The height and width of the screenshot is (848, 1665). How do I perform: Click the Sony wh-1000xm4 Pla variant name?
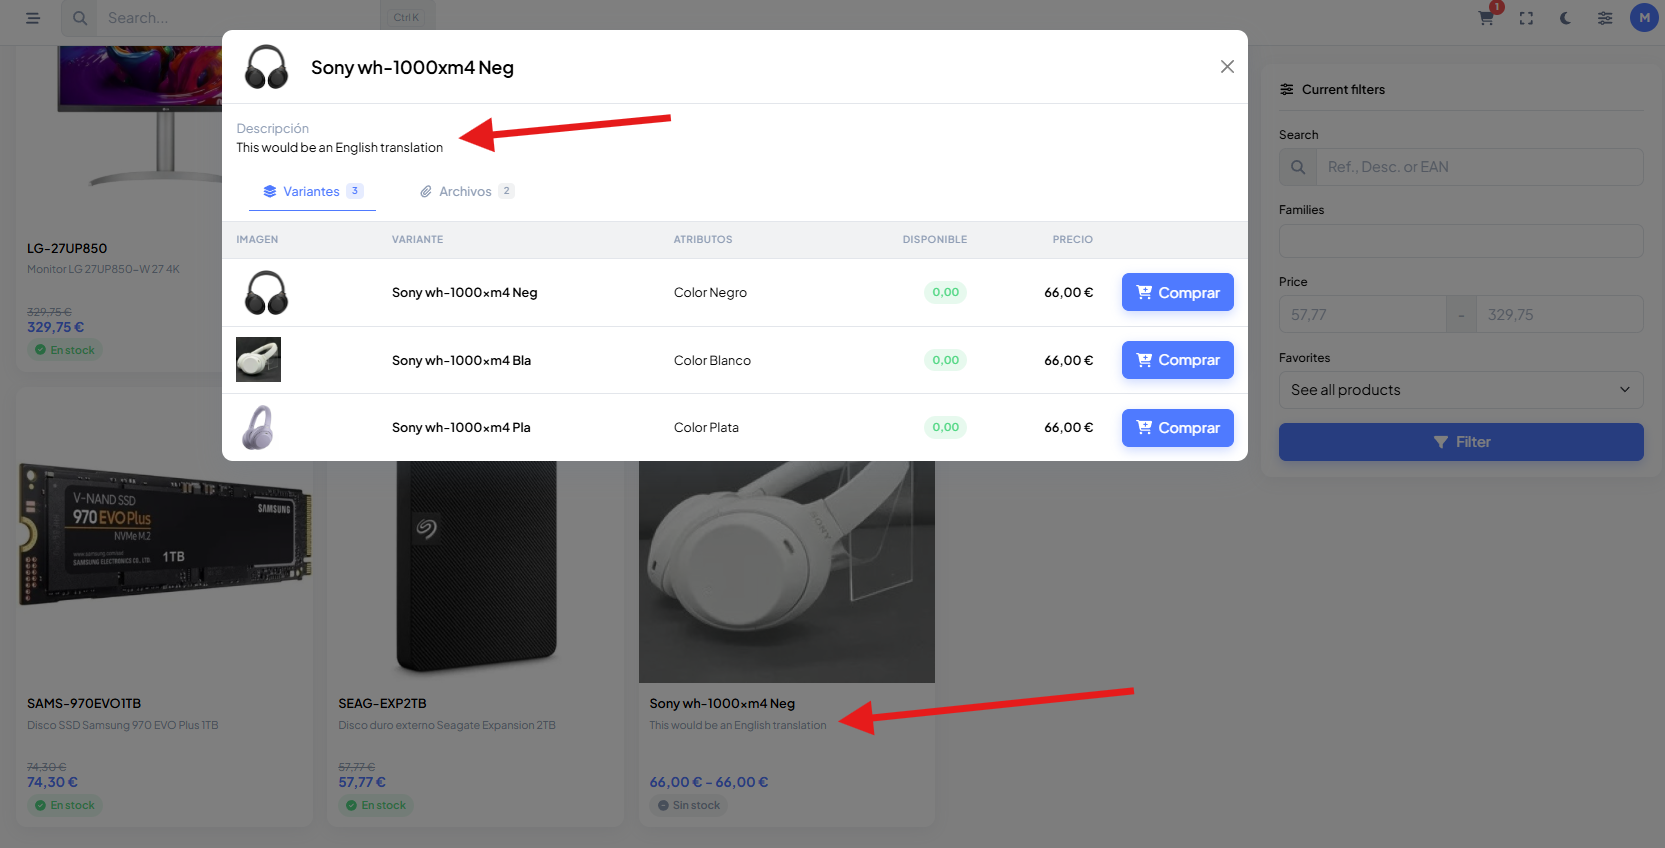tap(461, 427)
